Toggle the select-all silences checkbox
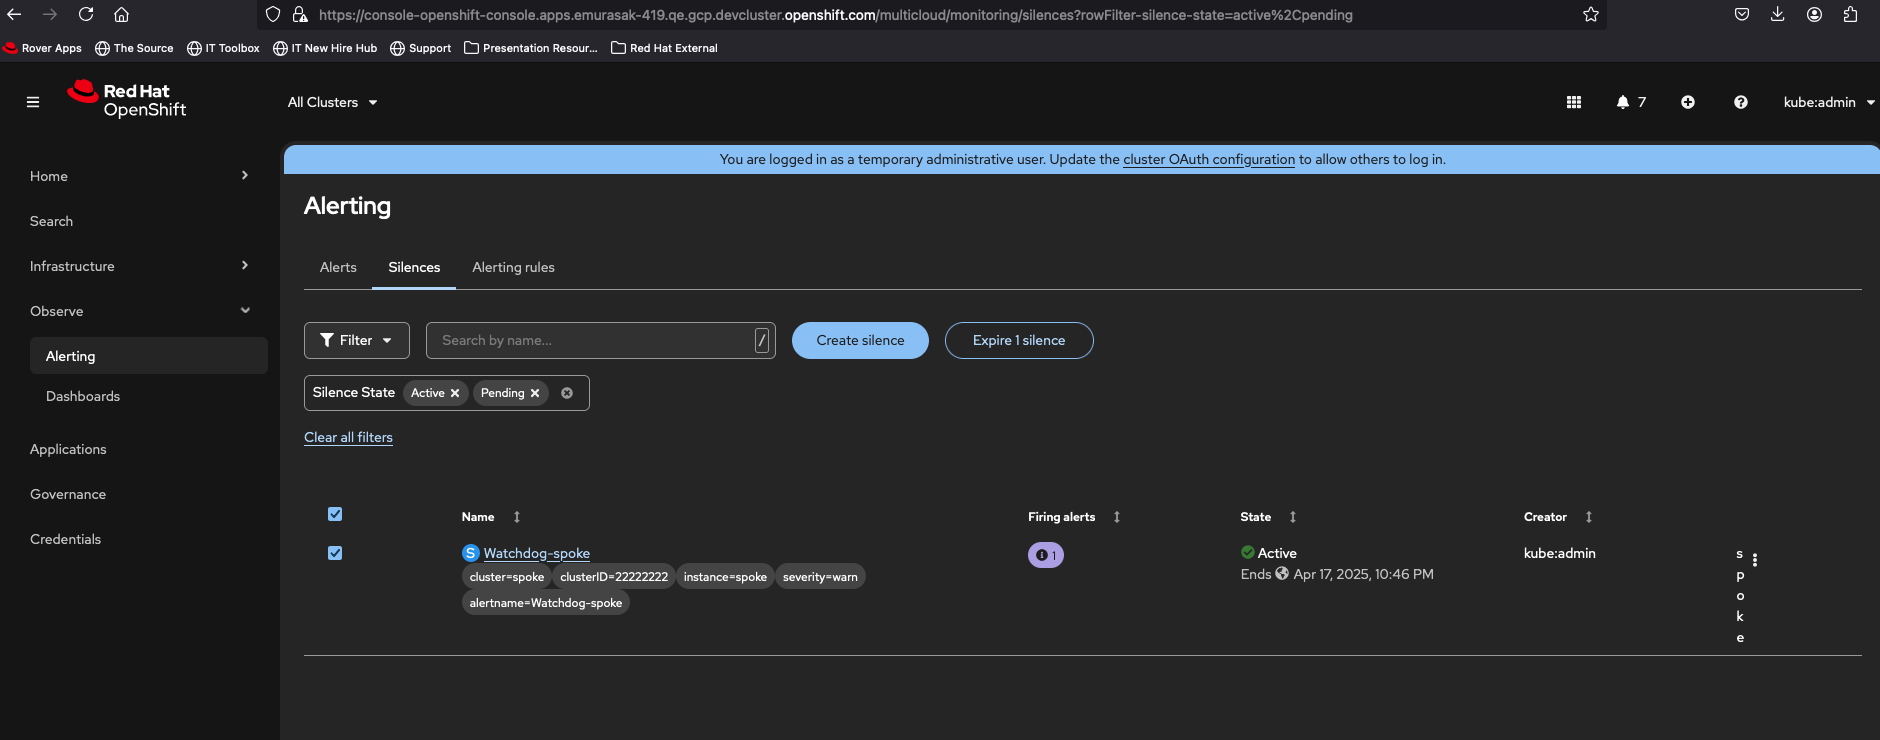 335,514
